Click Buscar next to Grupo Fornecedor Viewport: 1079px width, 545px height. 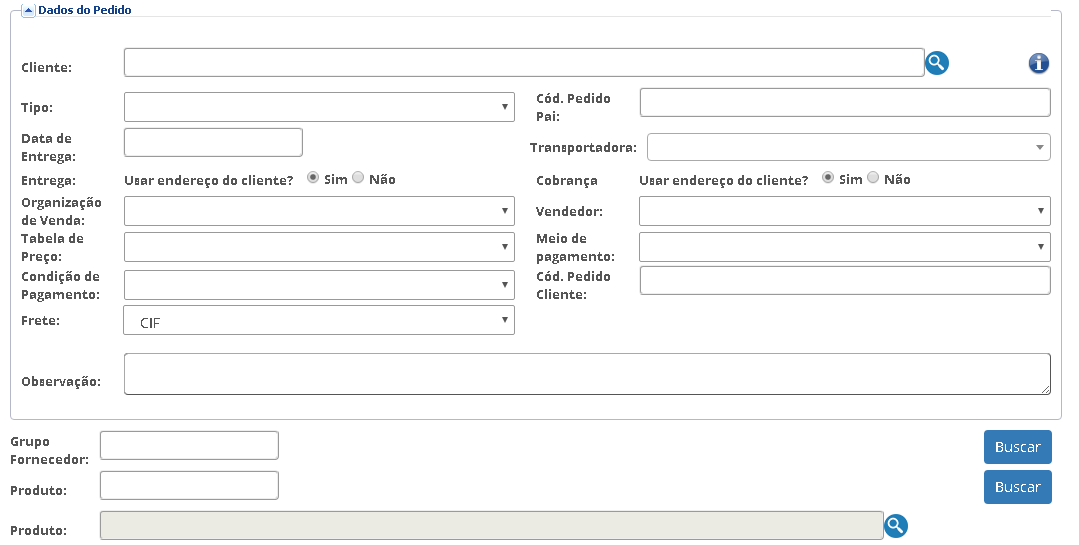click(x=1018, y=447)
